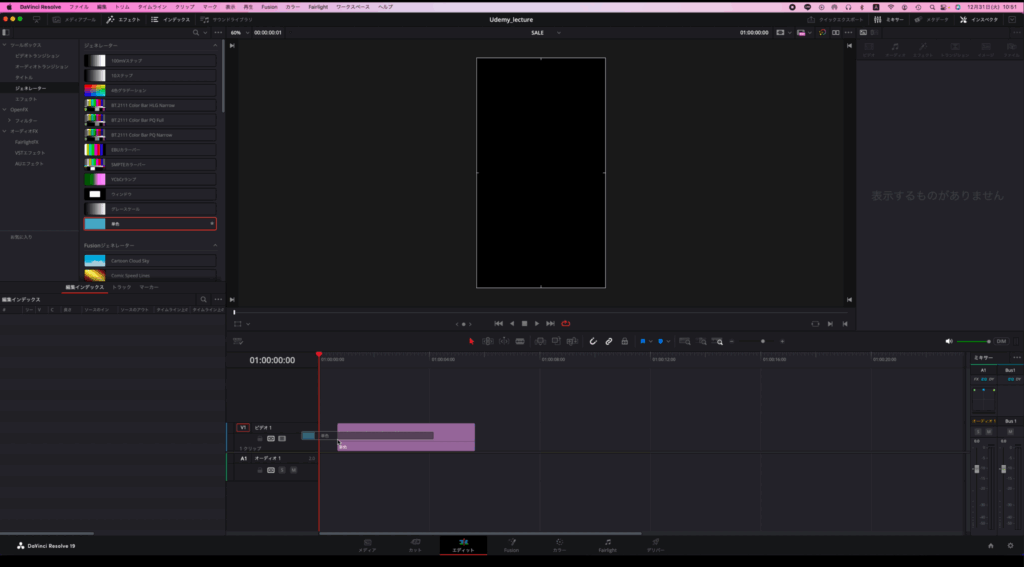Mute audio track A1 with M button
Screen dimensions: 1024x567
click(x=292, y=469)
